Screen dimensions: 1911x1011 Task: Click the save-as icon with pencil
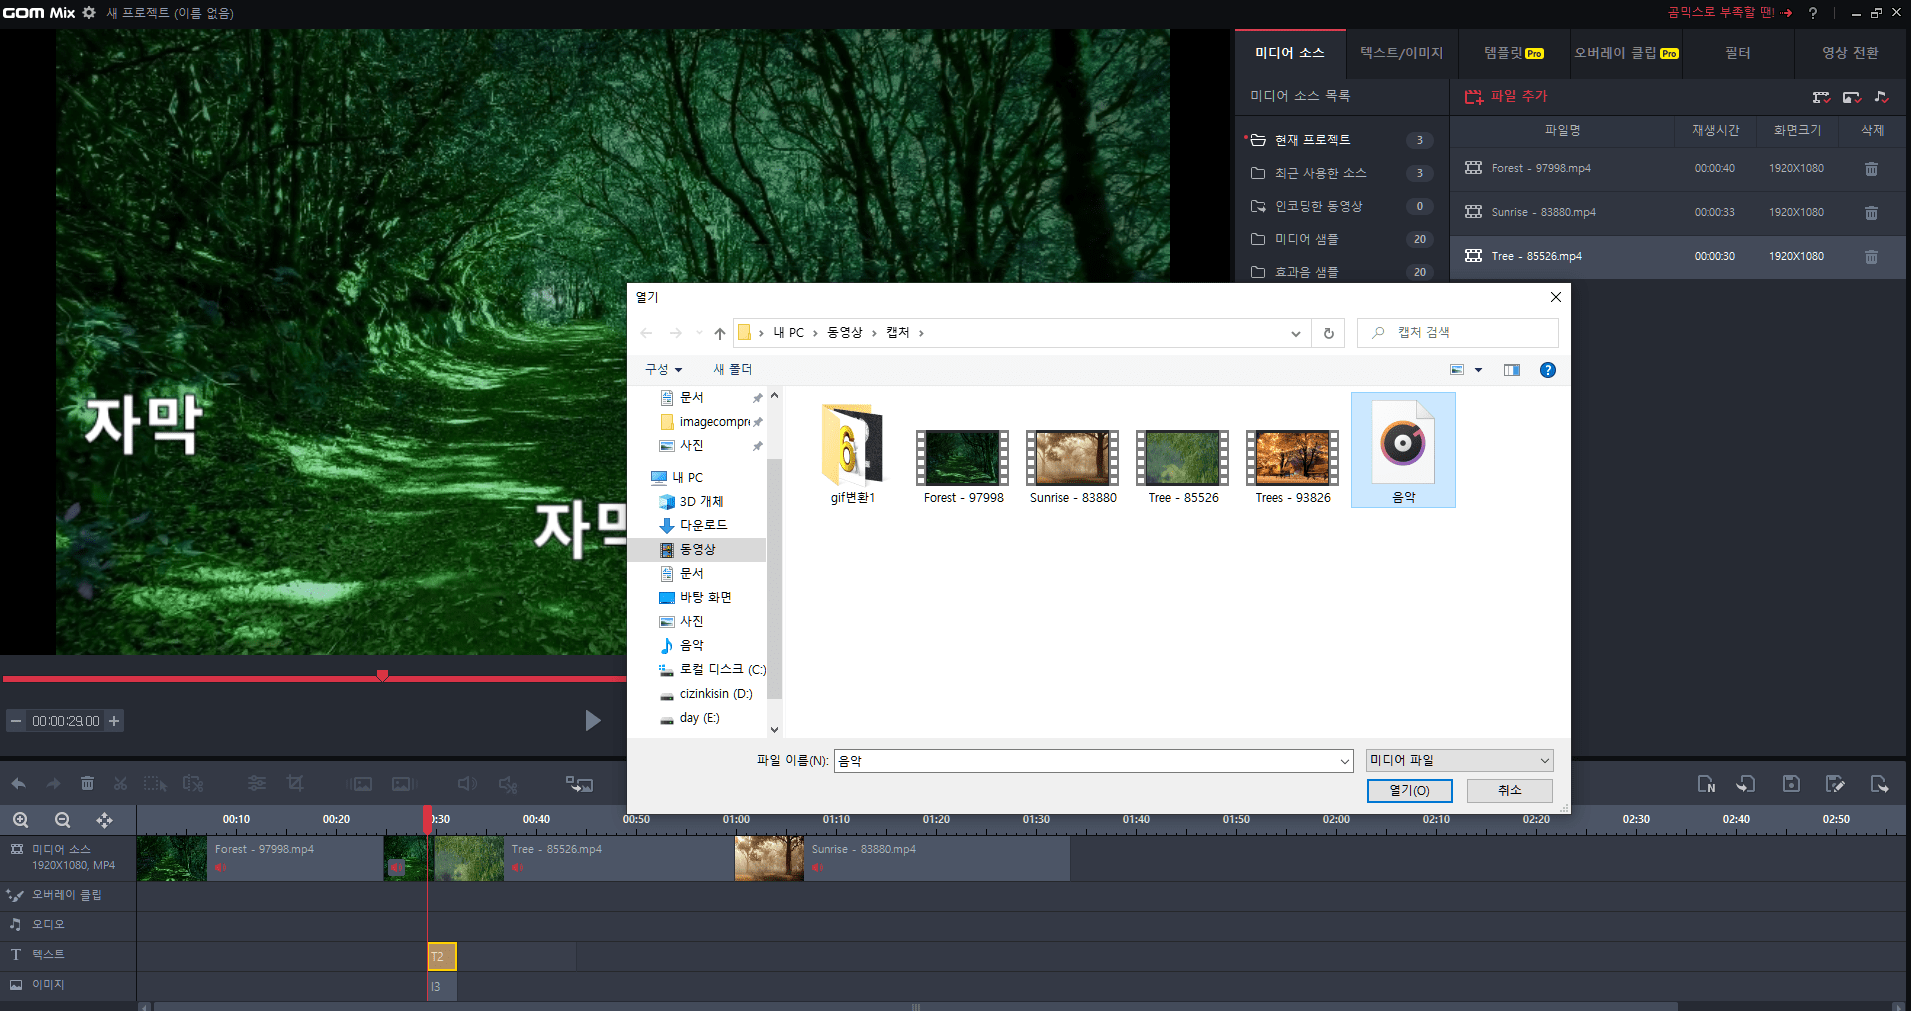[1835, 784]
